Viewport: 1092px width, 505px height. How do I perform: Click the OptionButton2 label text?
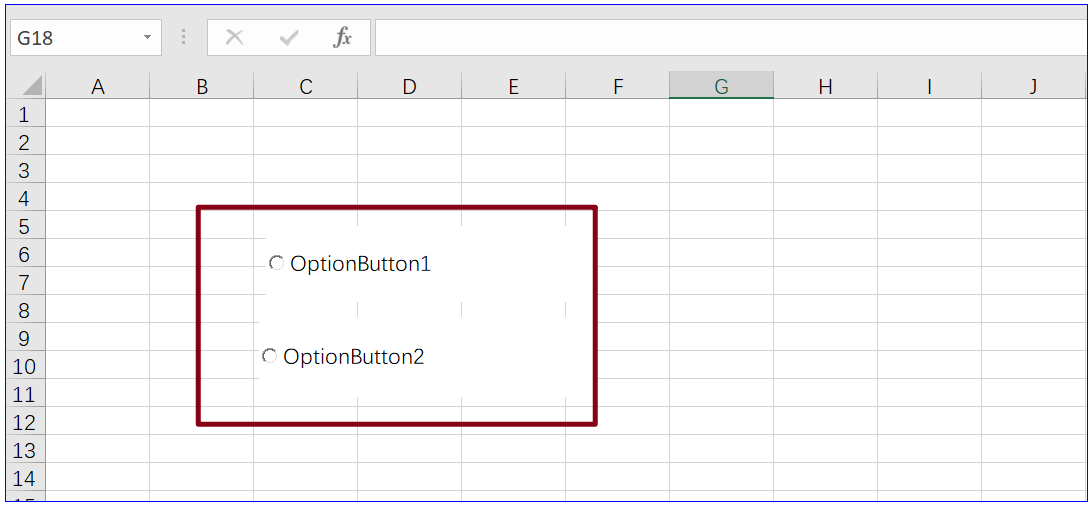(x=354, y=357)
